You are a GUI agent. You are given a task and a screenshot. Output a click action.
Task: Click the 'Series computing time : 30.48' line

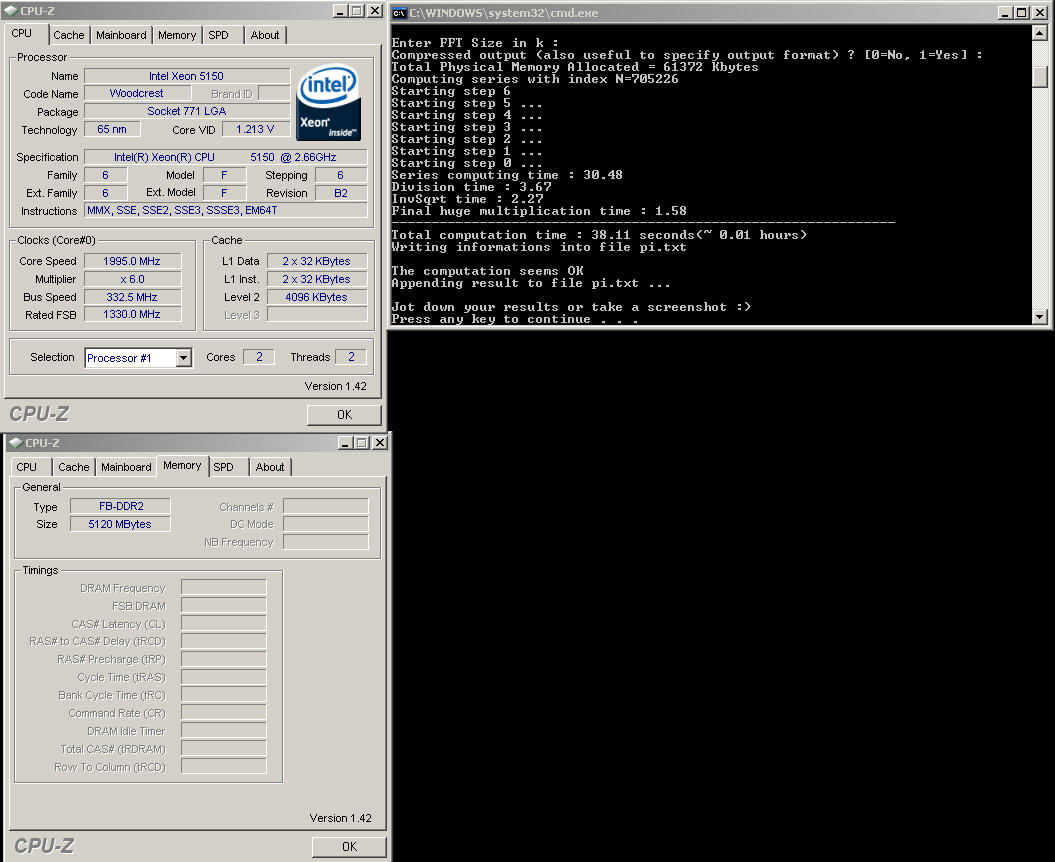point(507,175)
